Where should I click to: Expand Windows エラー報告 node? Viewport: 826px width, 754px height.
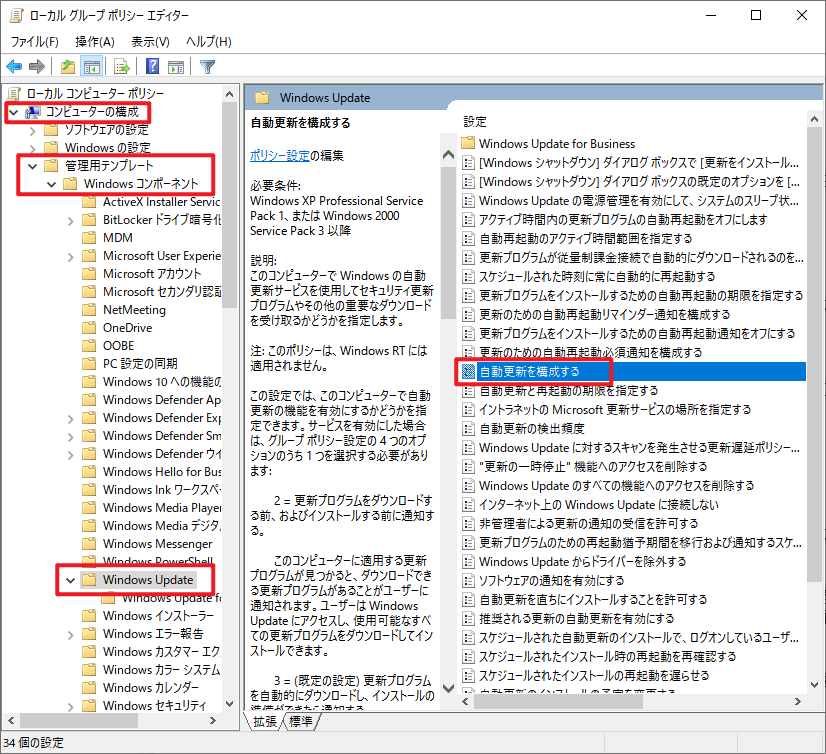(x=71, y=635)
